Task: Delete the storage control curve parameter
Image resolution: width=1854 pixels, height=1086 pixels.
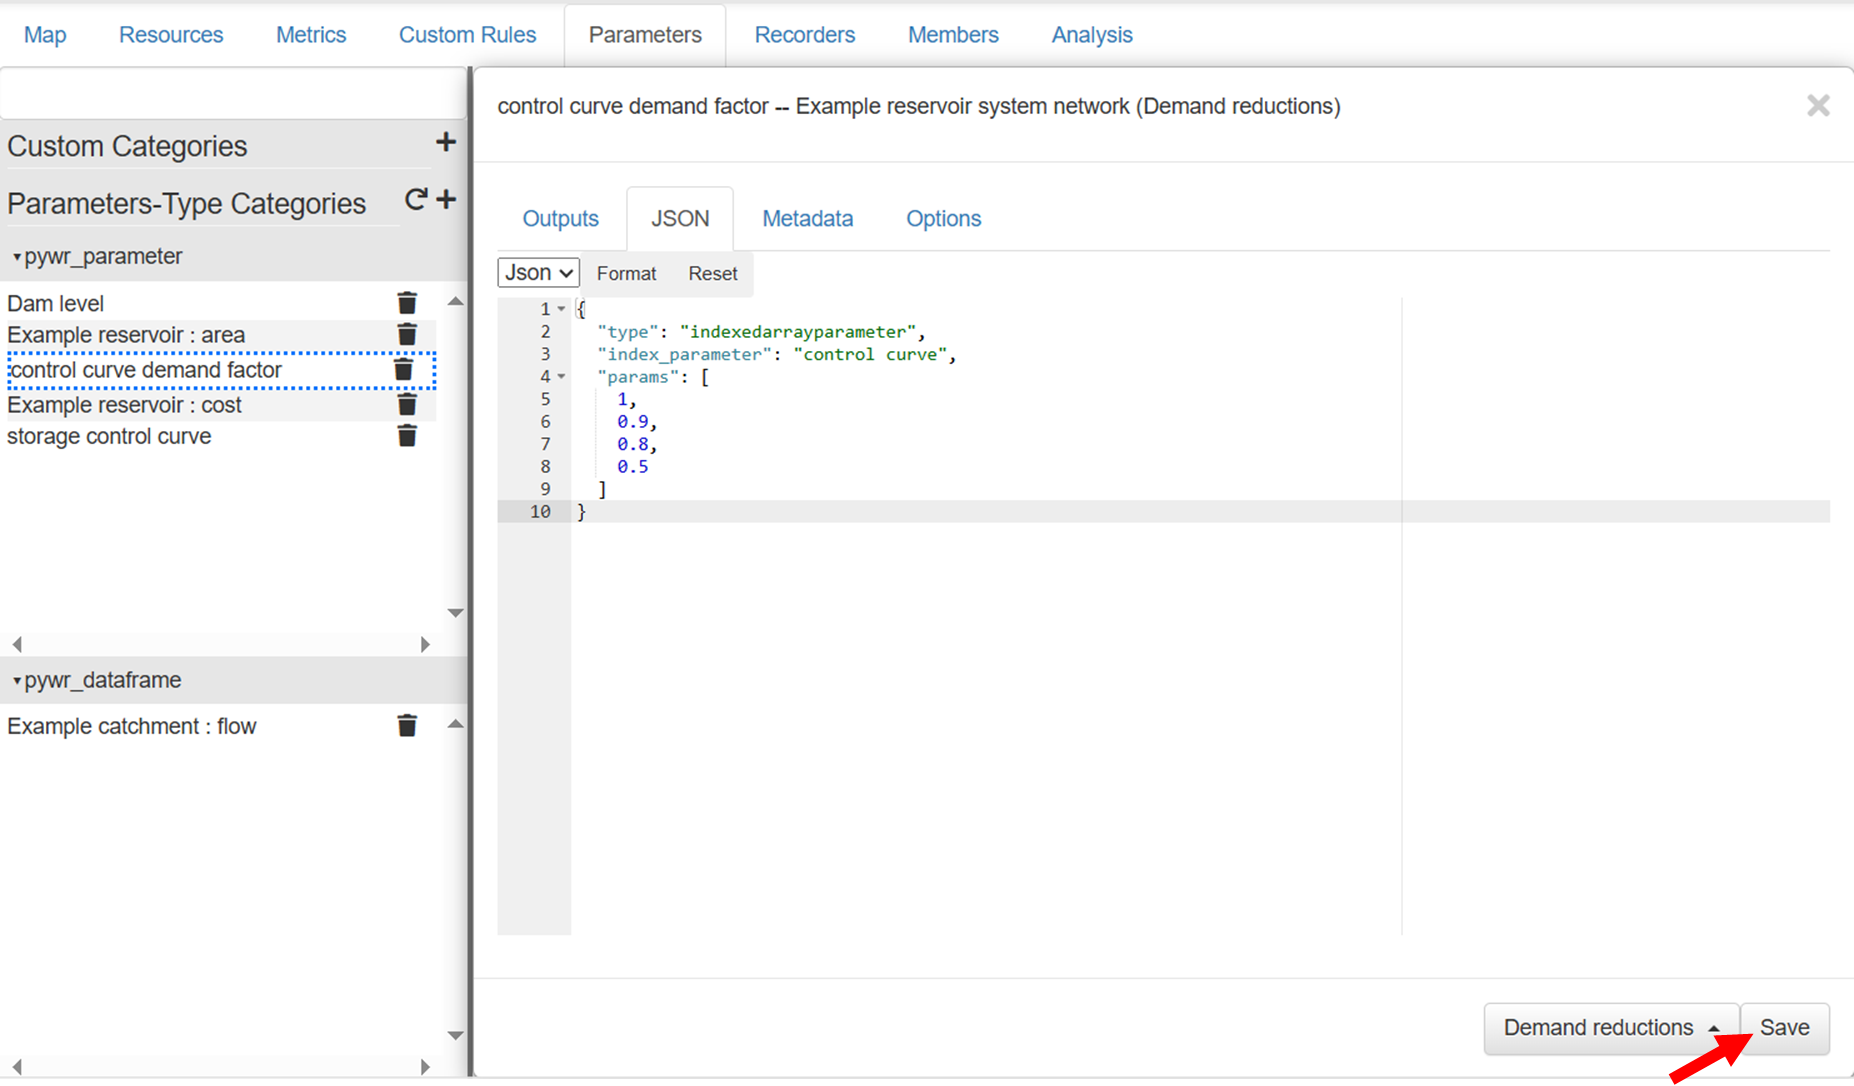Action: pyautogui.click(x=407, y=436)
